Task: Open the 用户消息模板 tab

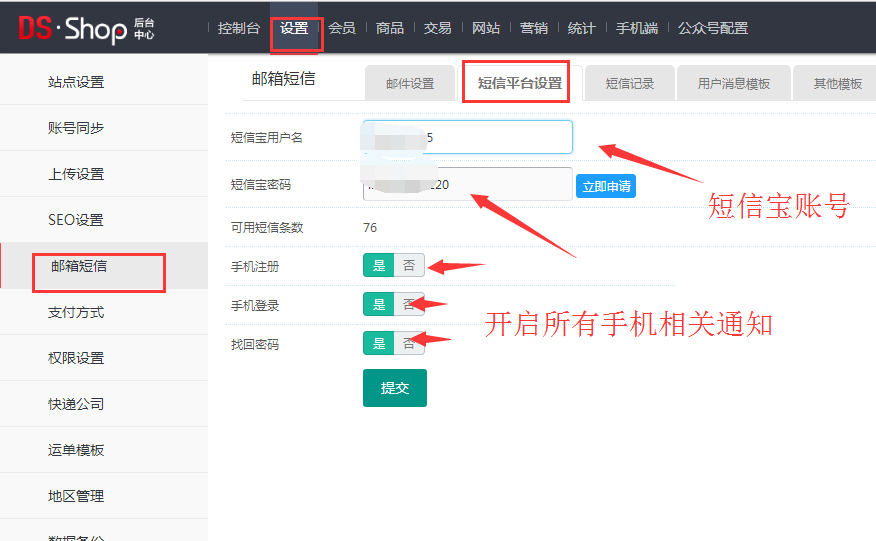Action: coord(734,84)
